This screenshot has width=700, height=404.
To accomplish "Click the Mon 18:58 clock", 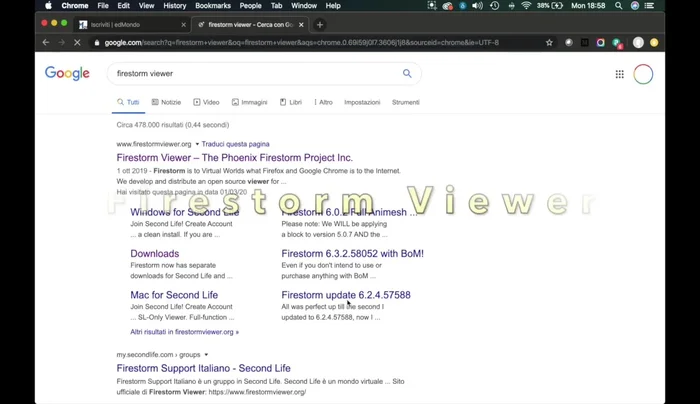I will [588, 6].
